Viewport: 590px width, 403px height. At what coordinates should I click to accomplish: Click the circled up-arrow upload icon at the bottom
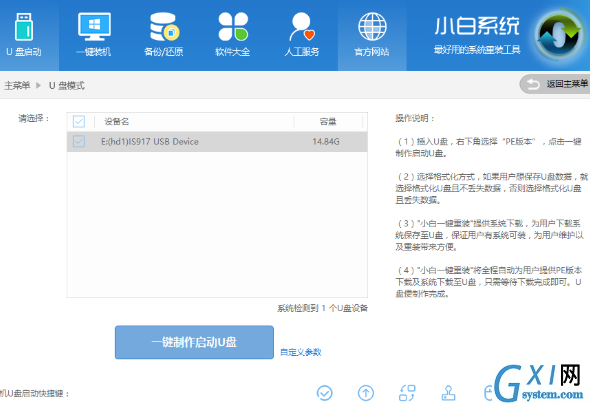tap(366, 393)
